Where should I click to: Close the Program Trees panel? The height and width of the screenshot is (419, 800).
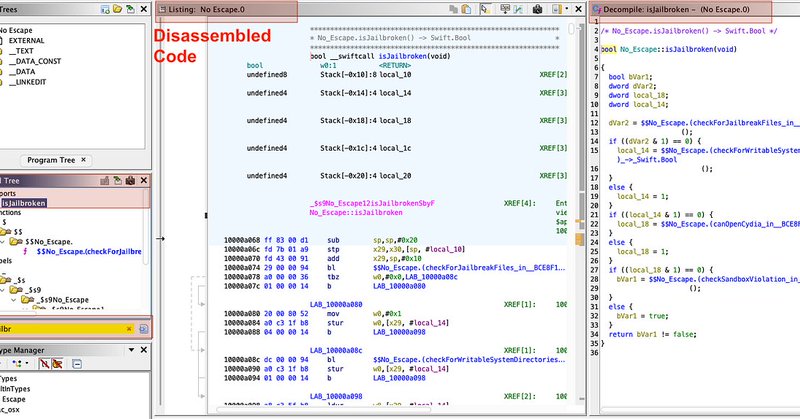(x=144, y=9)
